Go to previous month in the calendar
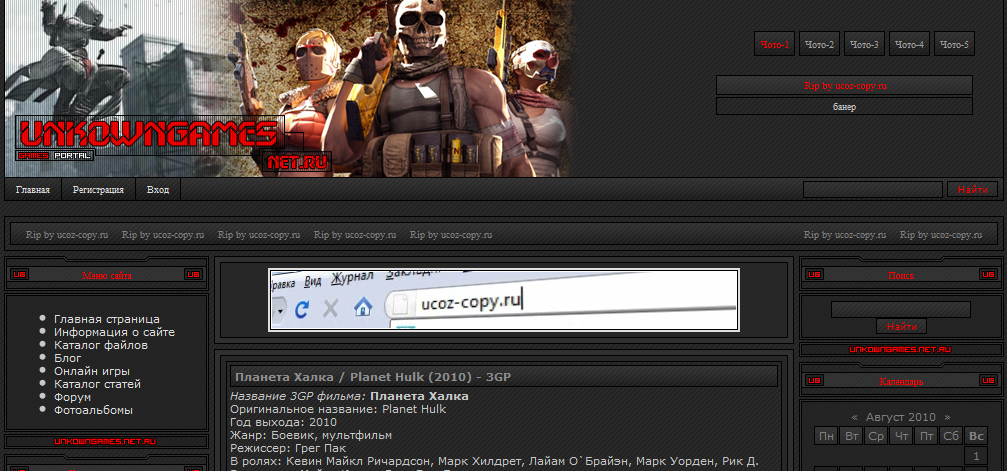Viewport: 1007px width, 471px height. (x=854, y=417)
